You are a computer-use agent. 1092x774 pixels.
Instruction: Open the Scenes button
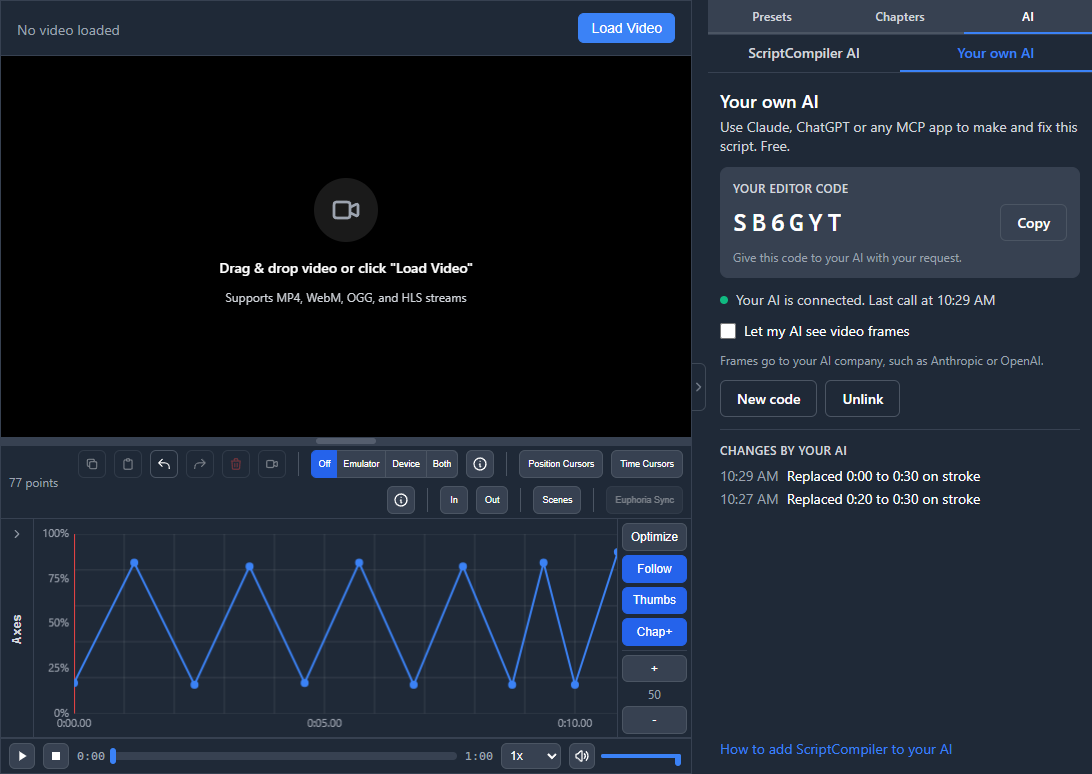pos(557,500)
